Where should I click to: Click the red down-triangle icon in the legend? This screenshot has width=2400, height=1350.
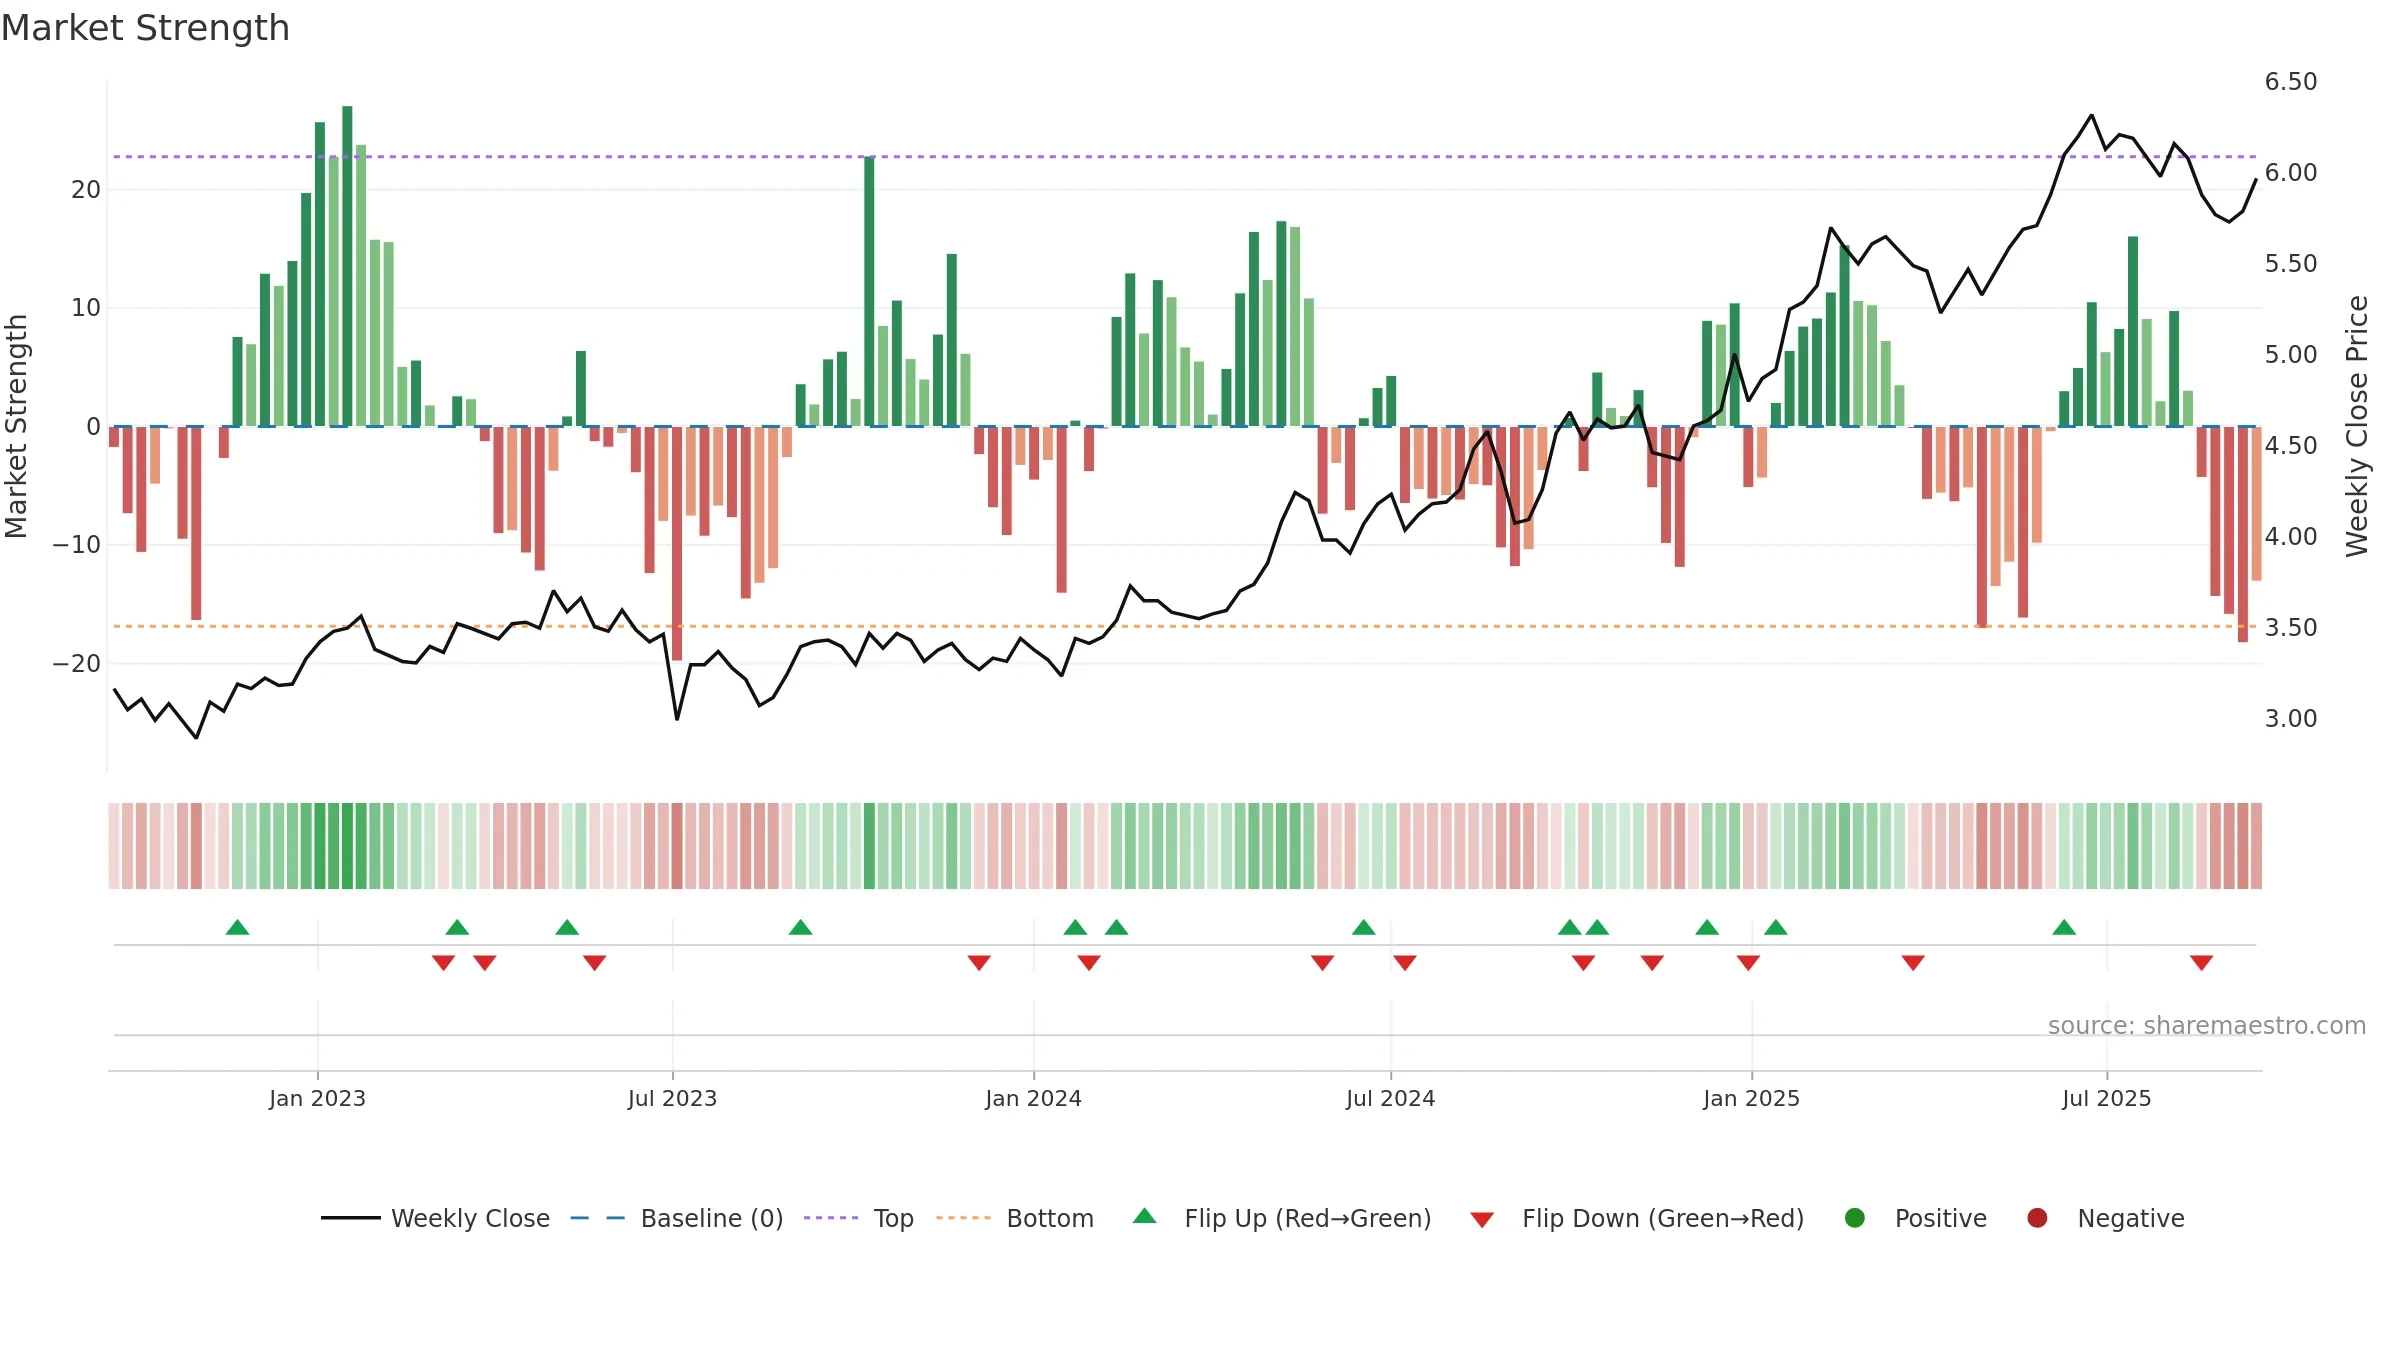point(1483,1220)
